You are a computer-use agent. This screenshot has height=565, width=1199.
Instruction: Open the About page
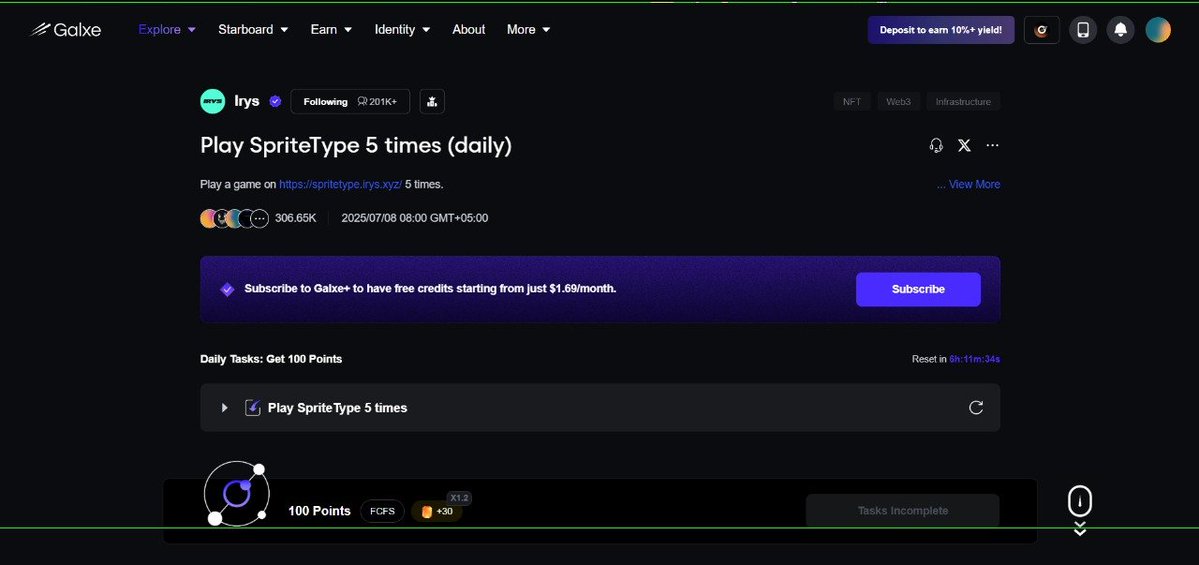469,30
